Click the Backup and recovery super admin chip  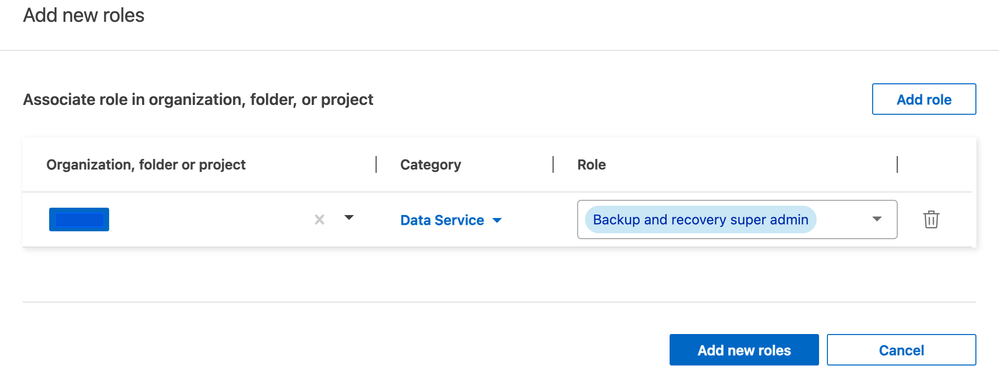coord(700,220)
